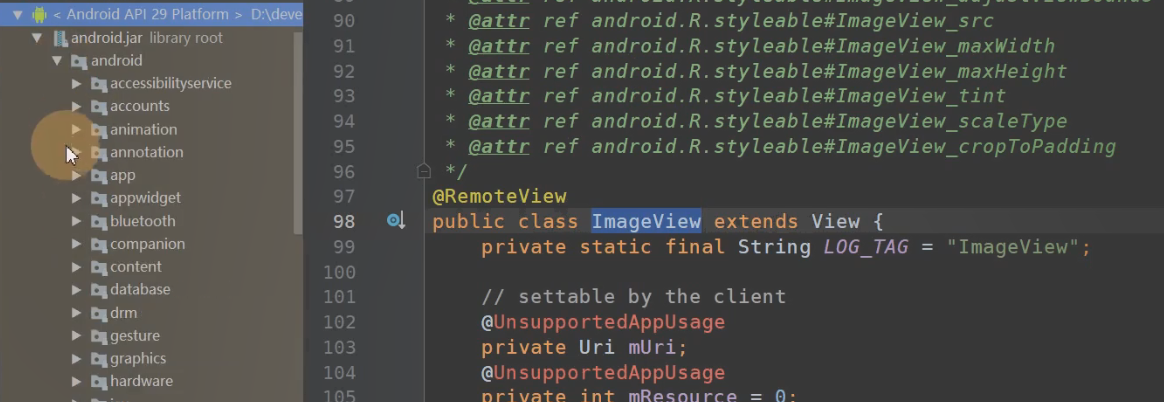This screenshot has height=402, width=1164.
Task: Click the @UnsupportedAppUsage annotation on line 104
Action: click(x=603, y=372)
